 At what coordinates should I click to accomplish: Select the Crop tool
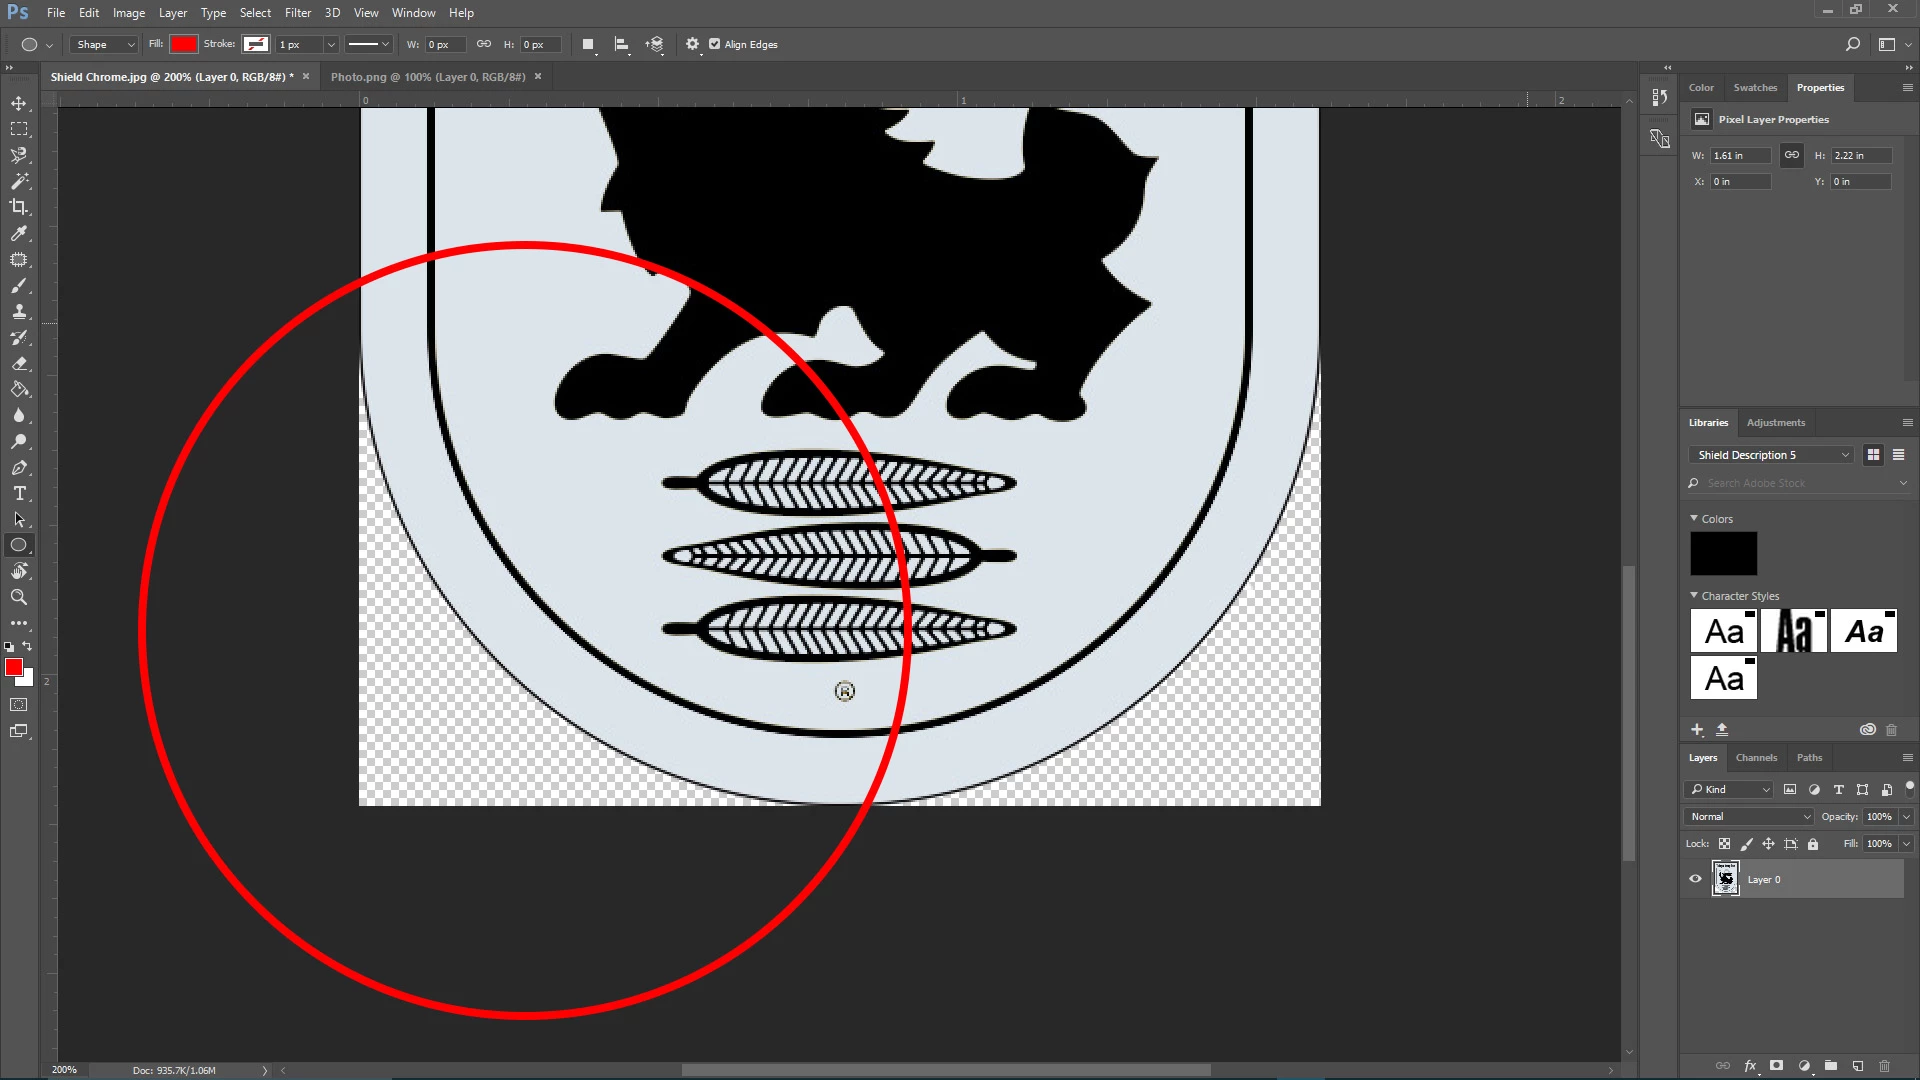19,207
